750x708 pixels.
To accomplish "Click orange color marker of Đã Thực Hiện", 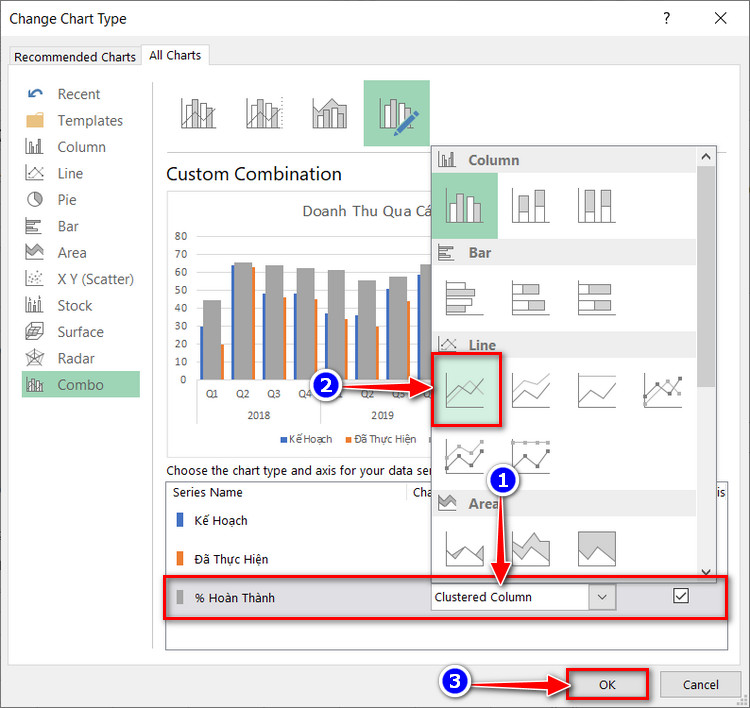I will [180, 558].
